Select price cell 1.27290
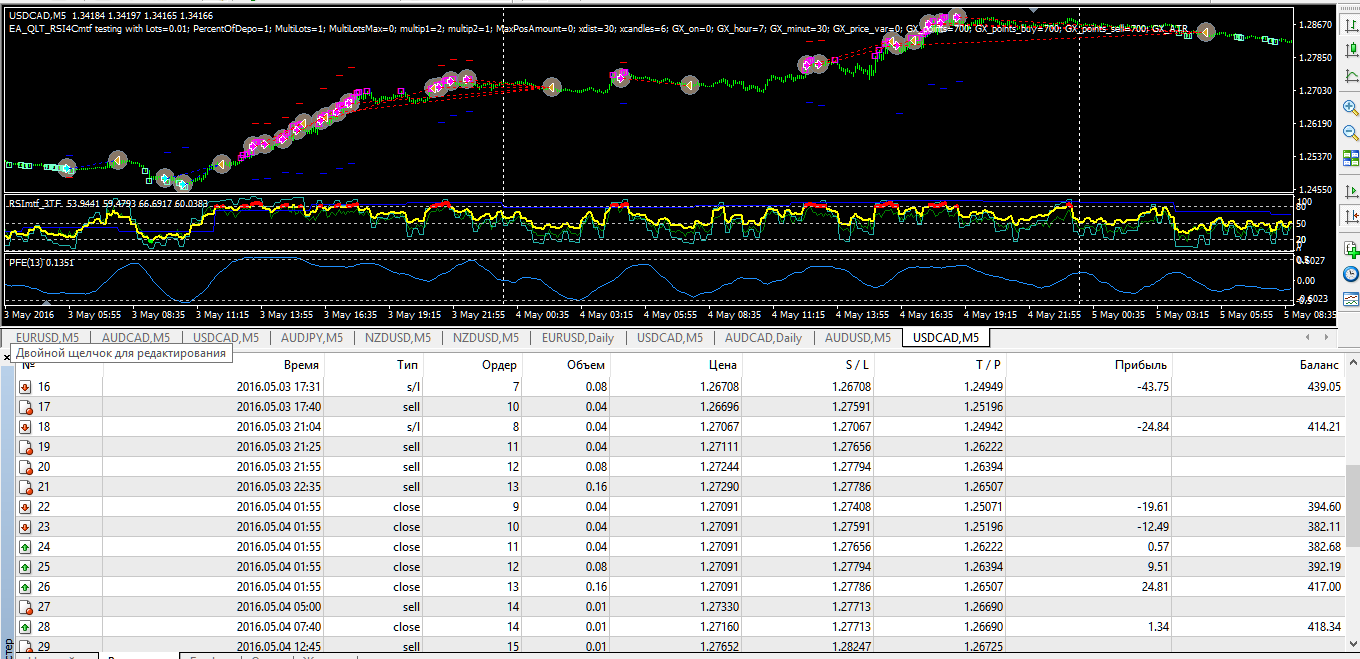The height and width of the screenshot is (659, 1360). pos(719,487)
